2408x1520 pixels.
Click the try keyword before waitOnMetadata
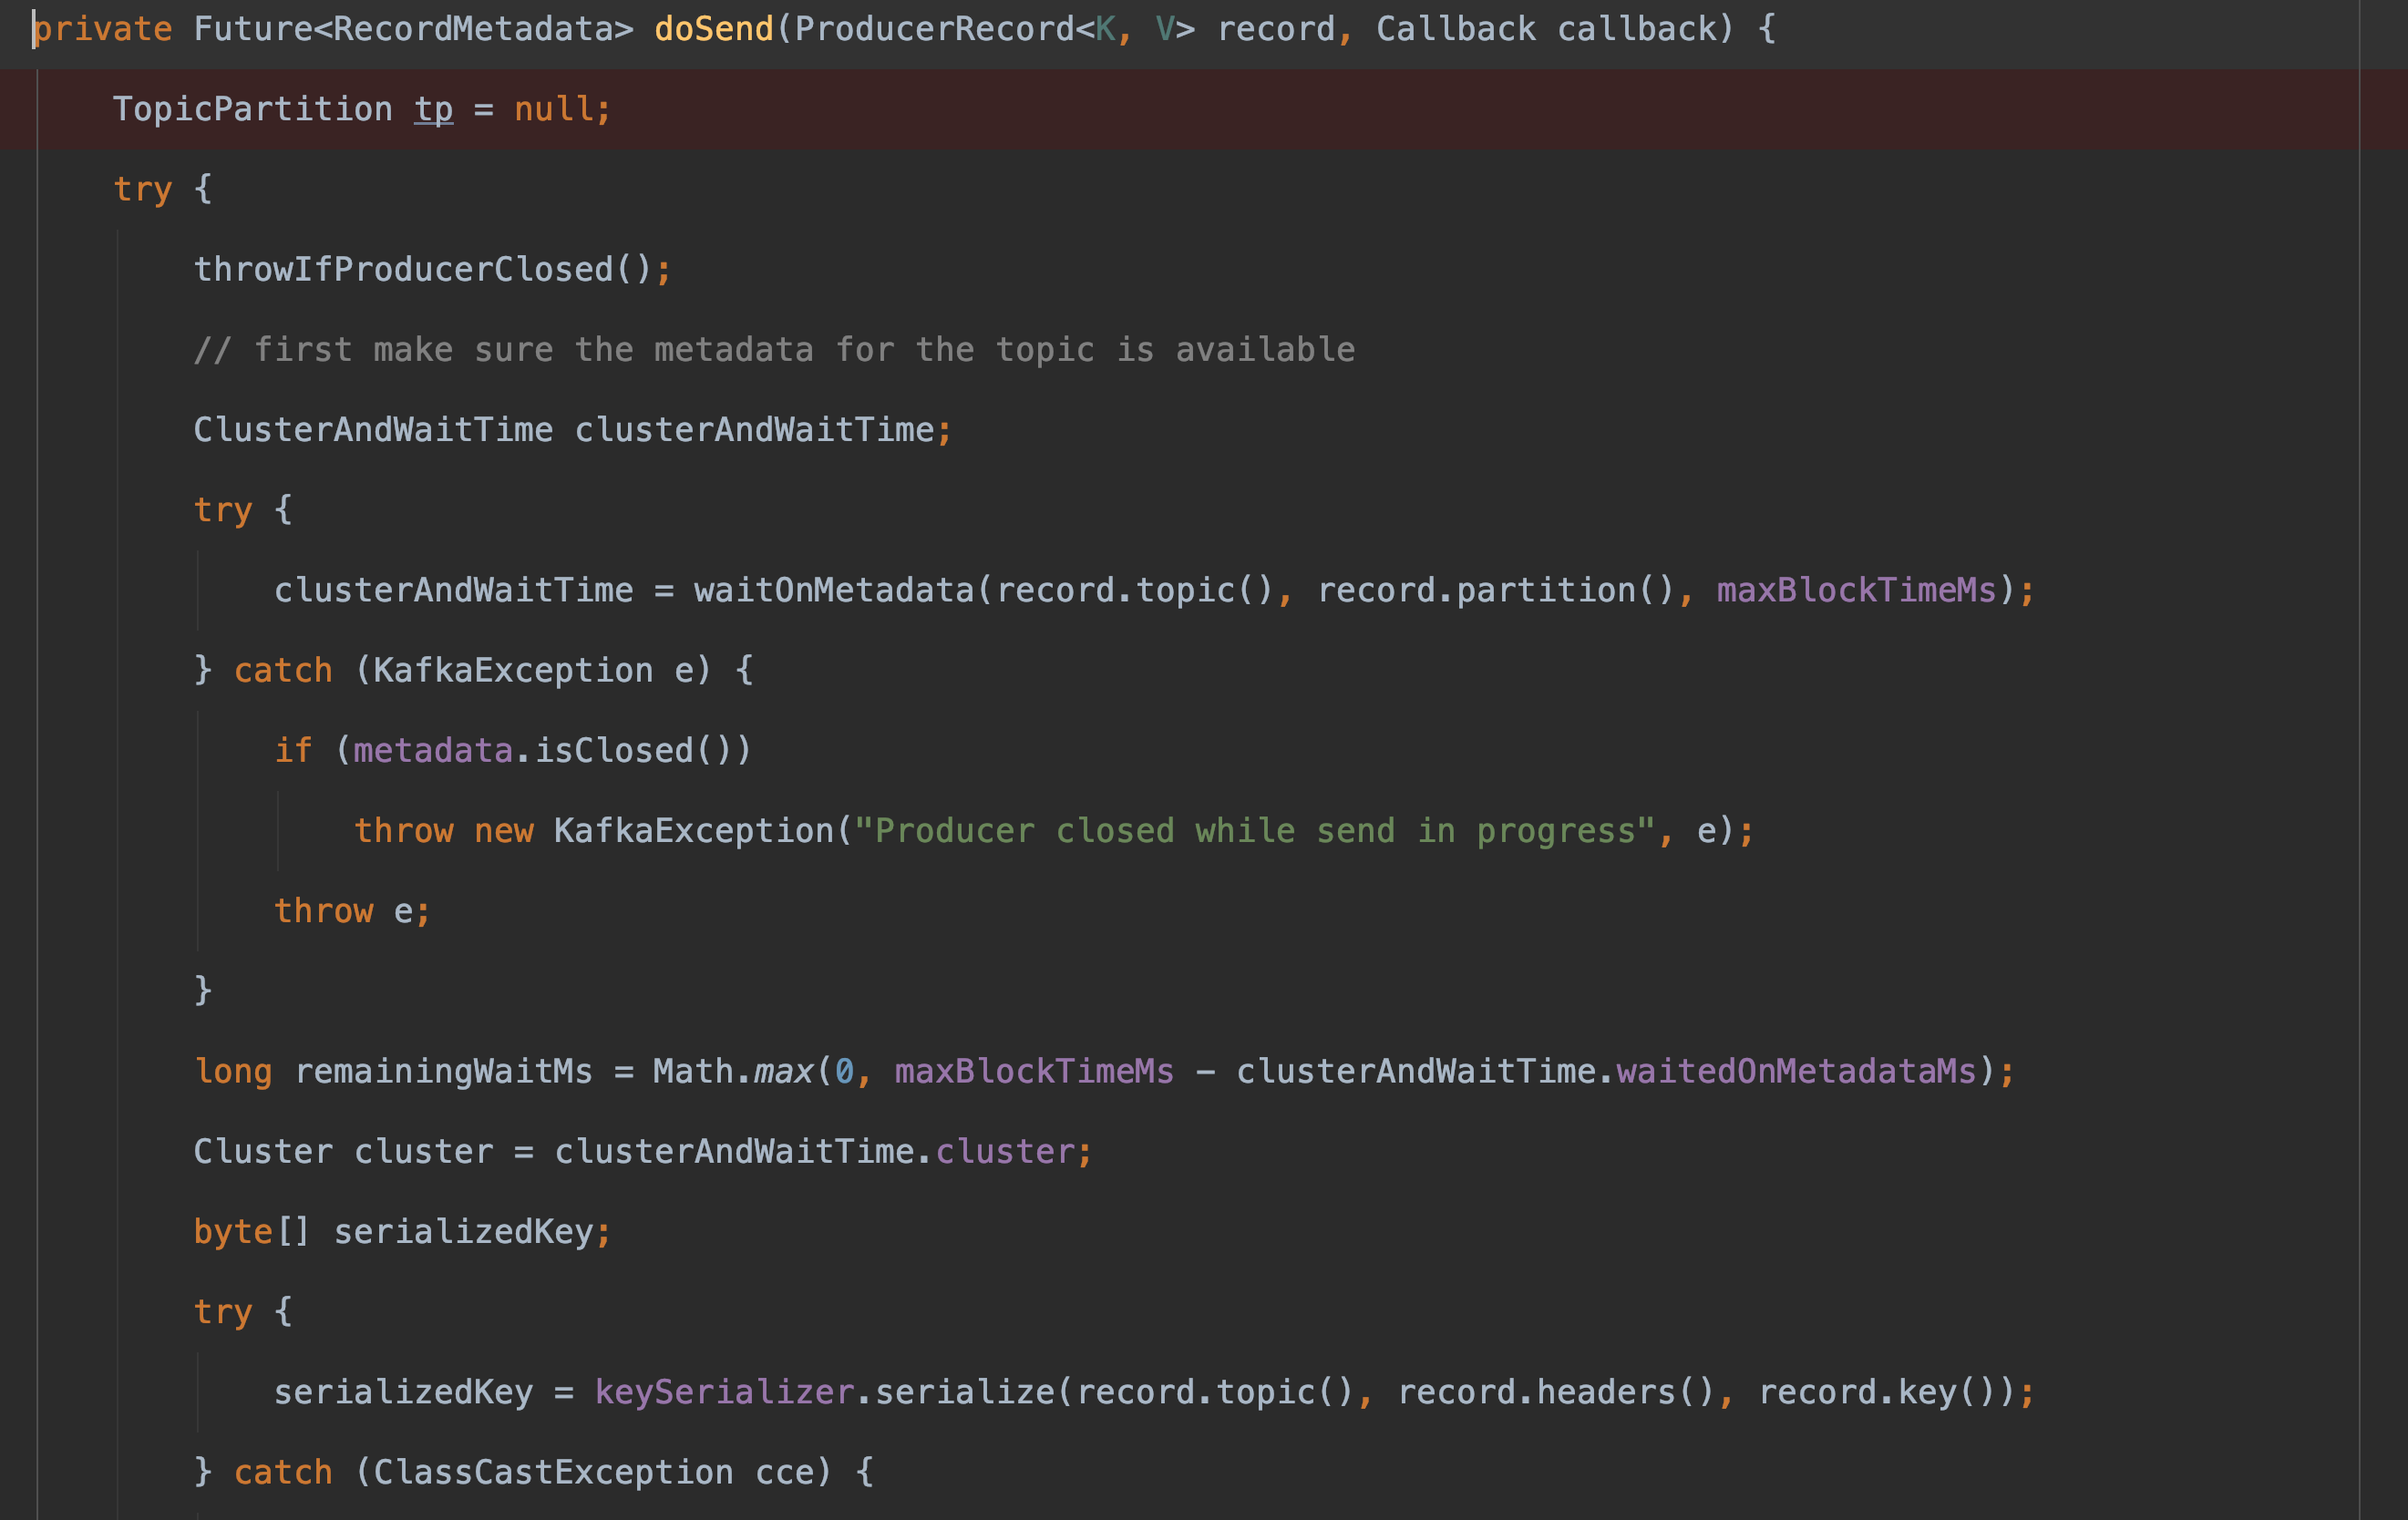click(x=223, y=510)
